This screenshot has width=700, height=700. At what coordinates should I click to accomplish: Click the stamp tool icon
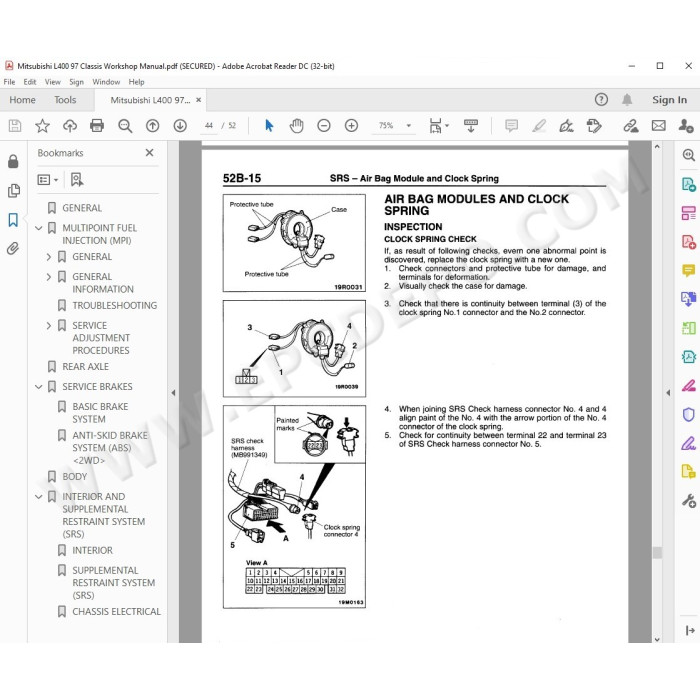[x=594, y=126]
